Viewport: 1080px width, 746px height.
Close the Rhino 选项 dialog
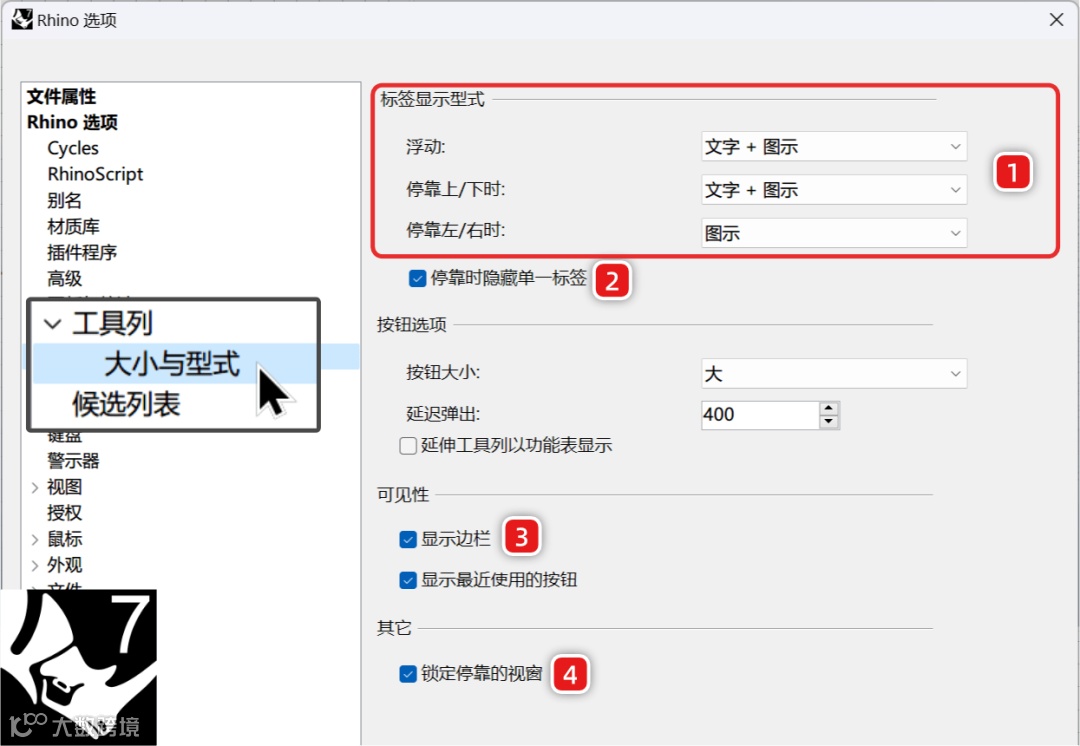(1057, 19)
